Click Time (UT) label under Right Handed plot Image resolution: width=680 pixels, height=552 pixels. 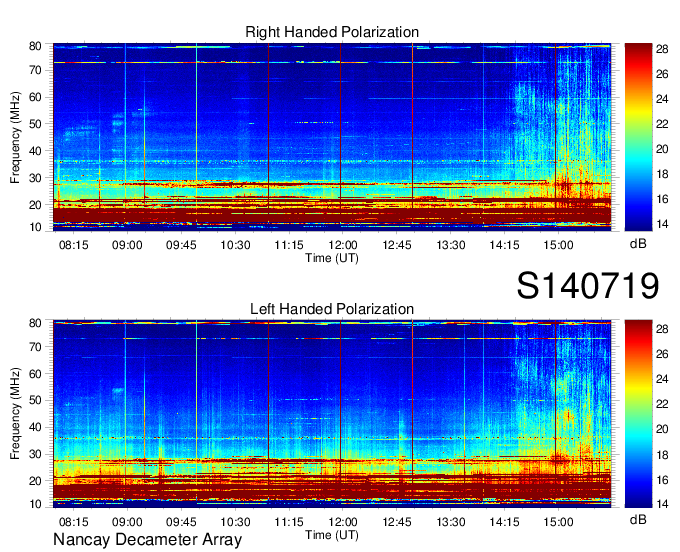(x=332, y=258)
